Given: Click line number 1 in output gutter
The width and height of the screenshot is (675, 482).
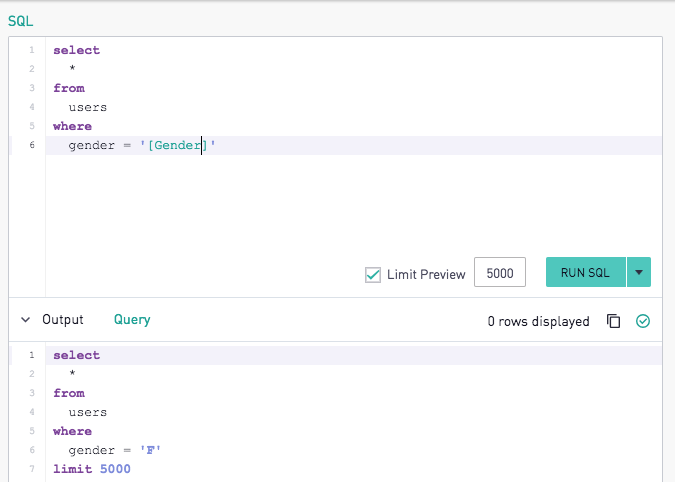Looking at the screenshot, I should (32, 355).
